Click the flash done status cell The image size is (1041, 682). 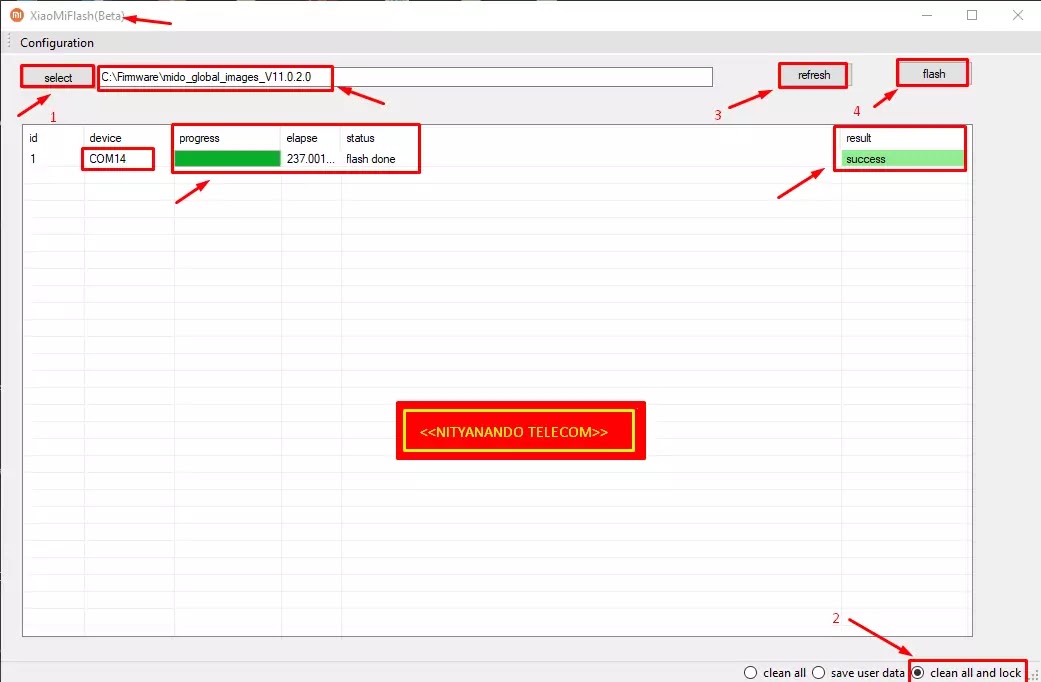370,159
